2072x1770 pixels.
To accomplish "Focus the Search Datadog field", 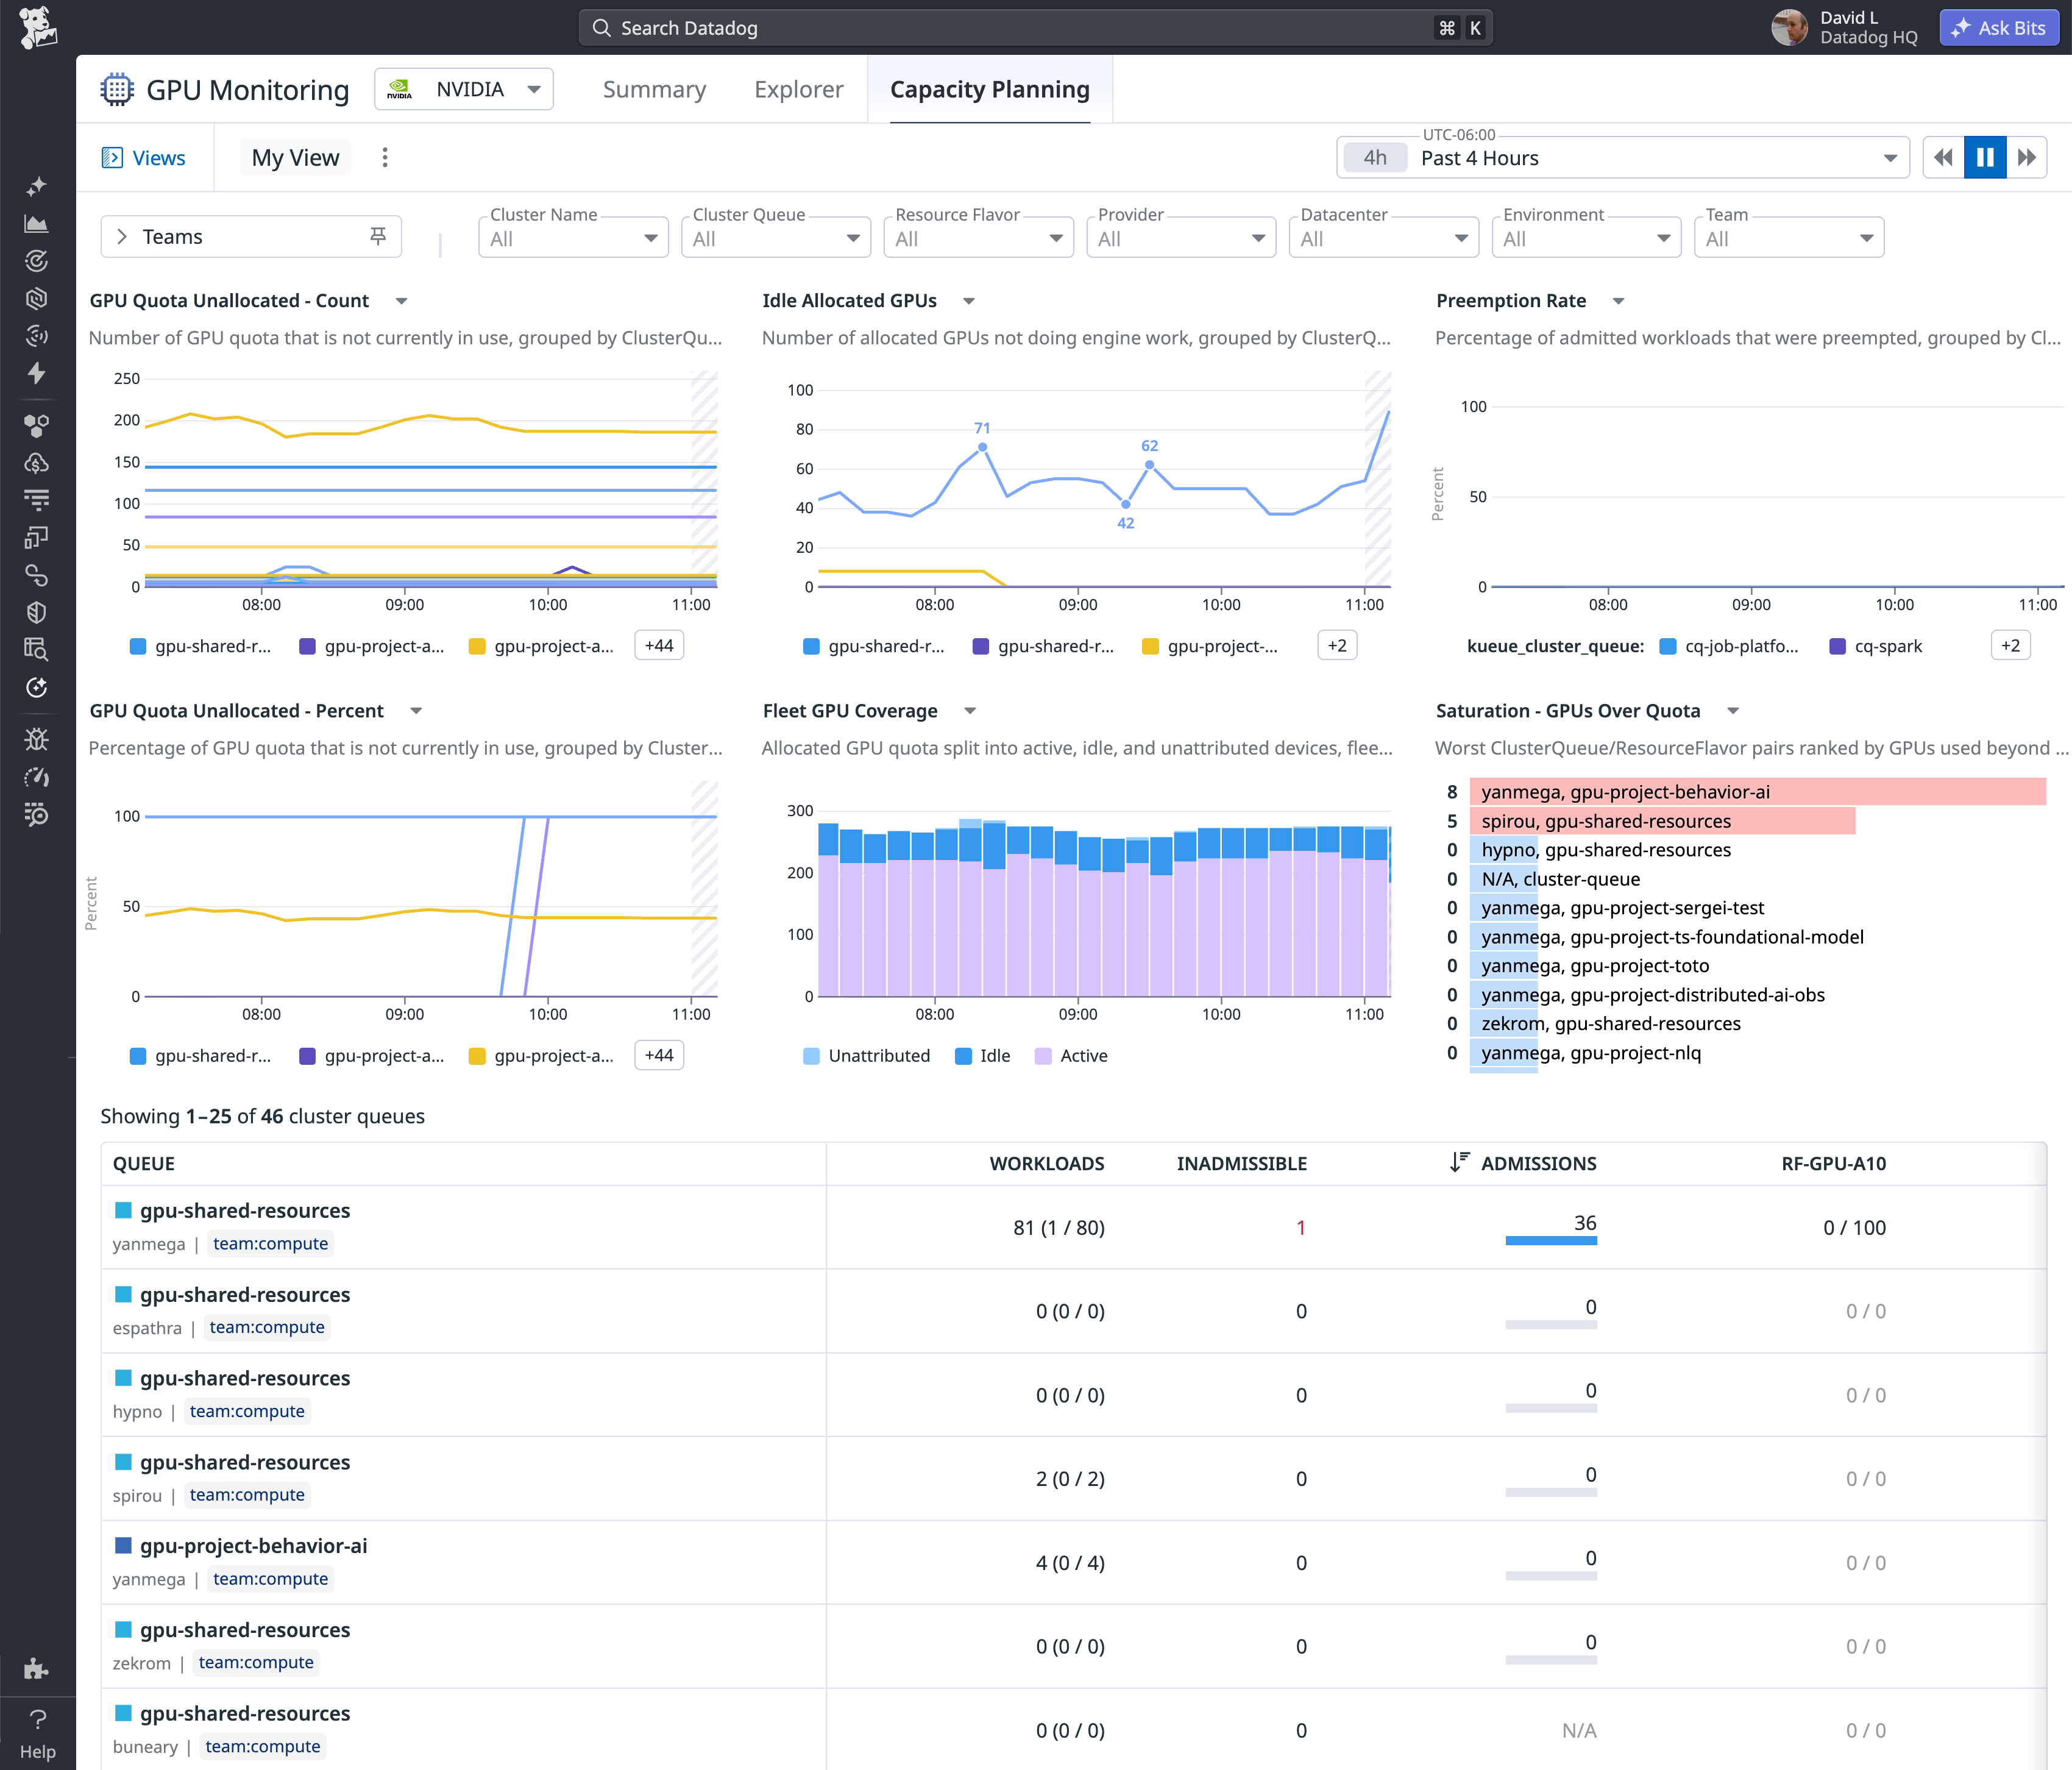I will tap(1036, 28).
